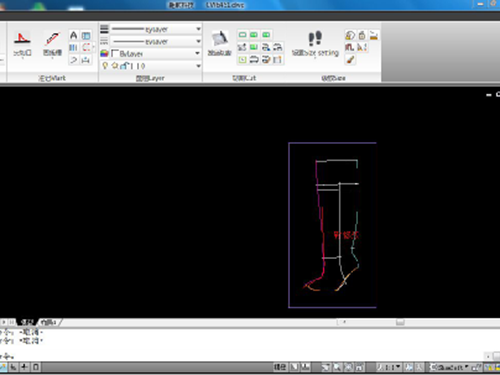Toggle the second status bar icon from left
The width and height of the screenshot is (500, 375).
[x=13, y=367]
